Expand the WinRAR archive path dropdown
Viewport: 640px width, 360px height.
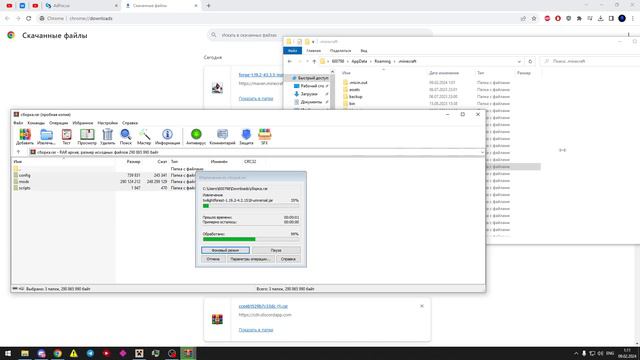482,152
